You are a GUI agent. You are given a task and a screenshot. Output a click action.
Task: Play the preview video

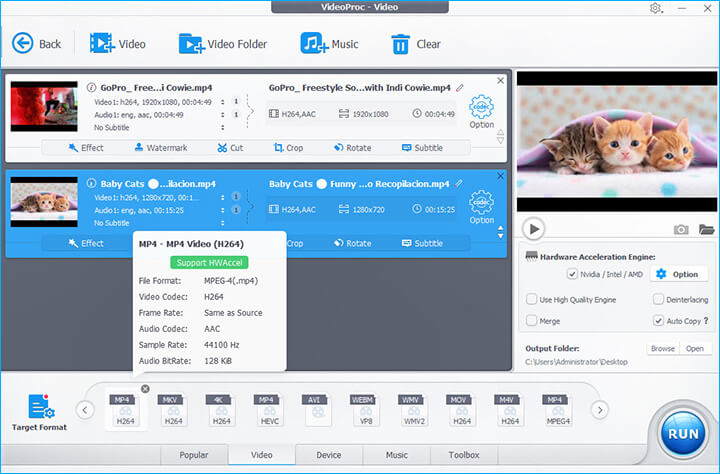[534, 229]
